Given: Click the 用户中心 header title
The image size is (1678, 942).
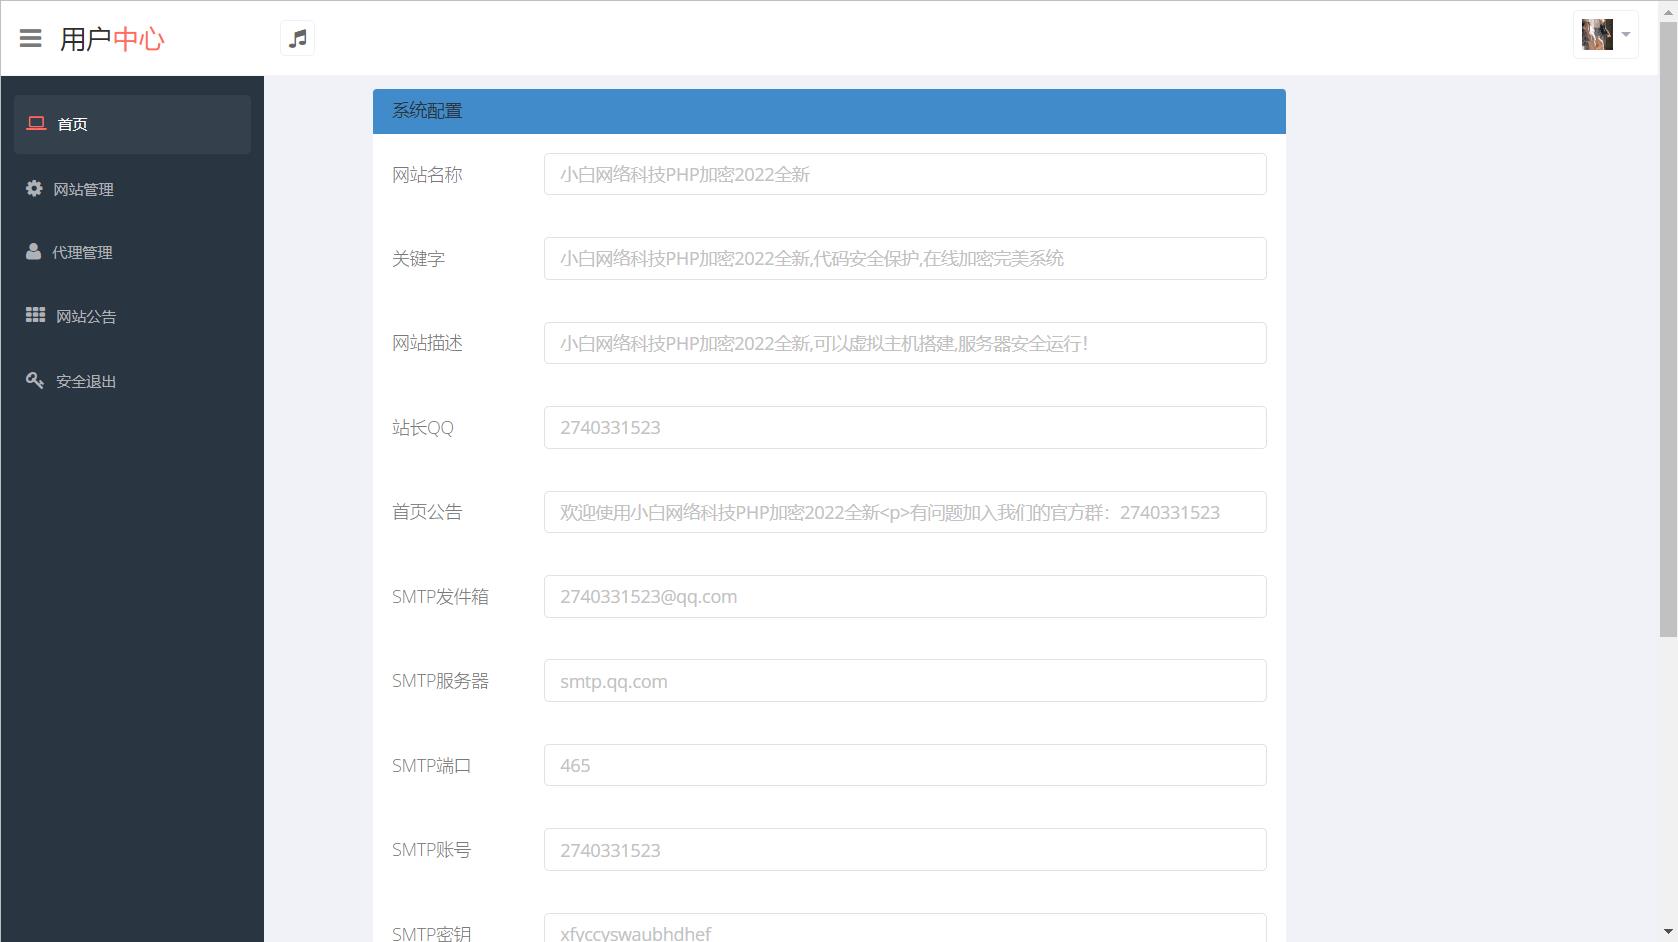Looking at the screenshot, I should (115, 38).
